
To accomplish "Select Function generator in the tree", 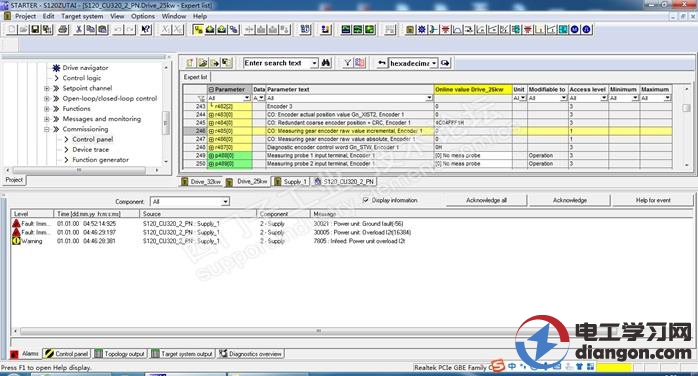I will (x=101, y=160).
